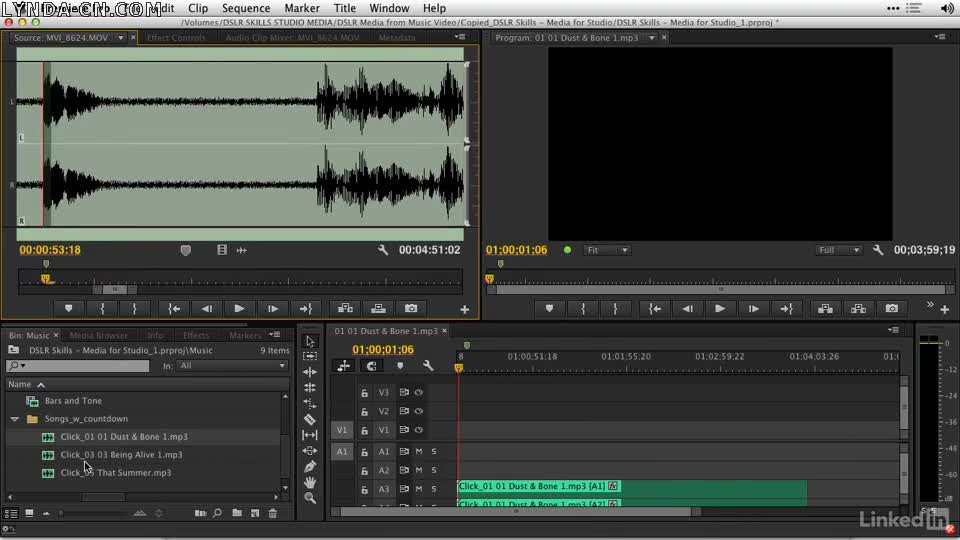Open Program sequence name dropdown

pyautogui.click(x=651, y=37)
